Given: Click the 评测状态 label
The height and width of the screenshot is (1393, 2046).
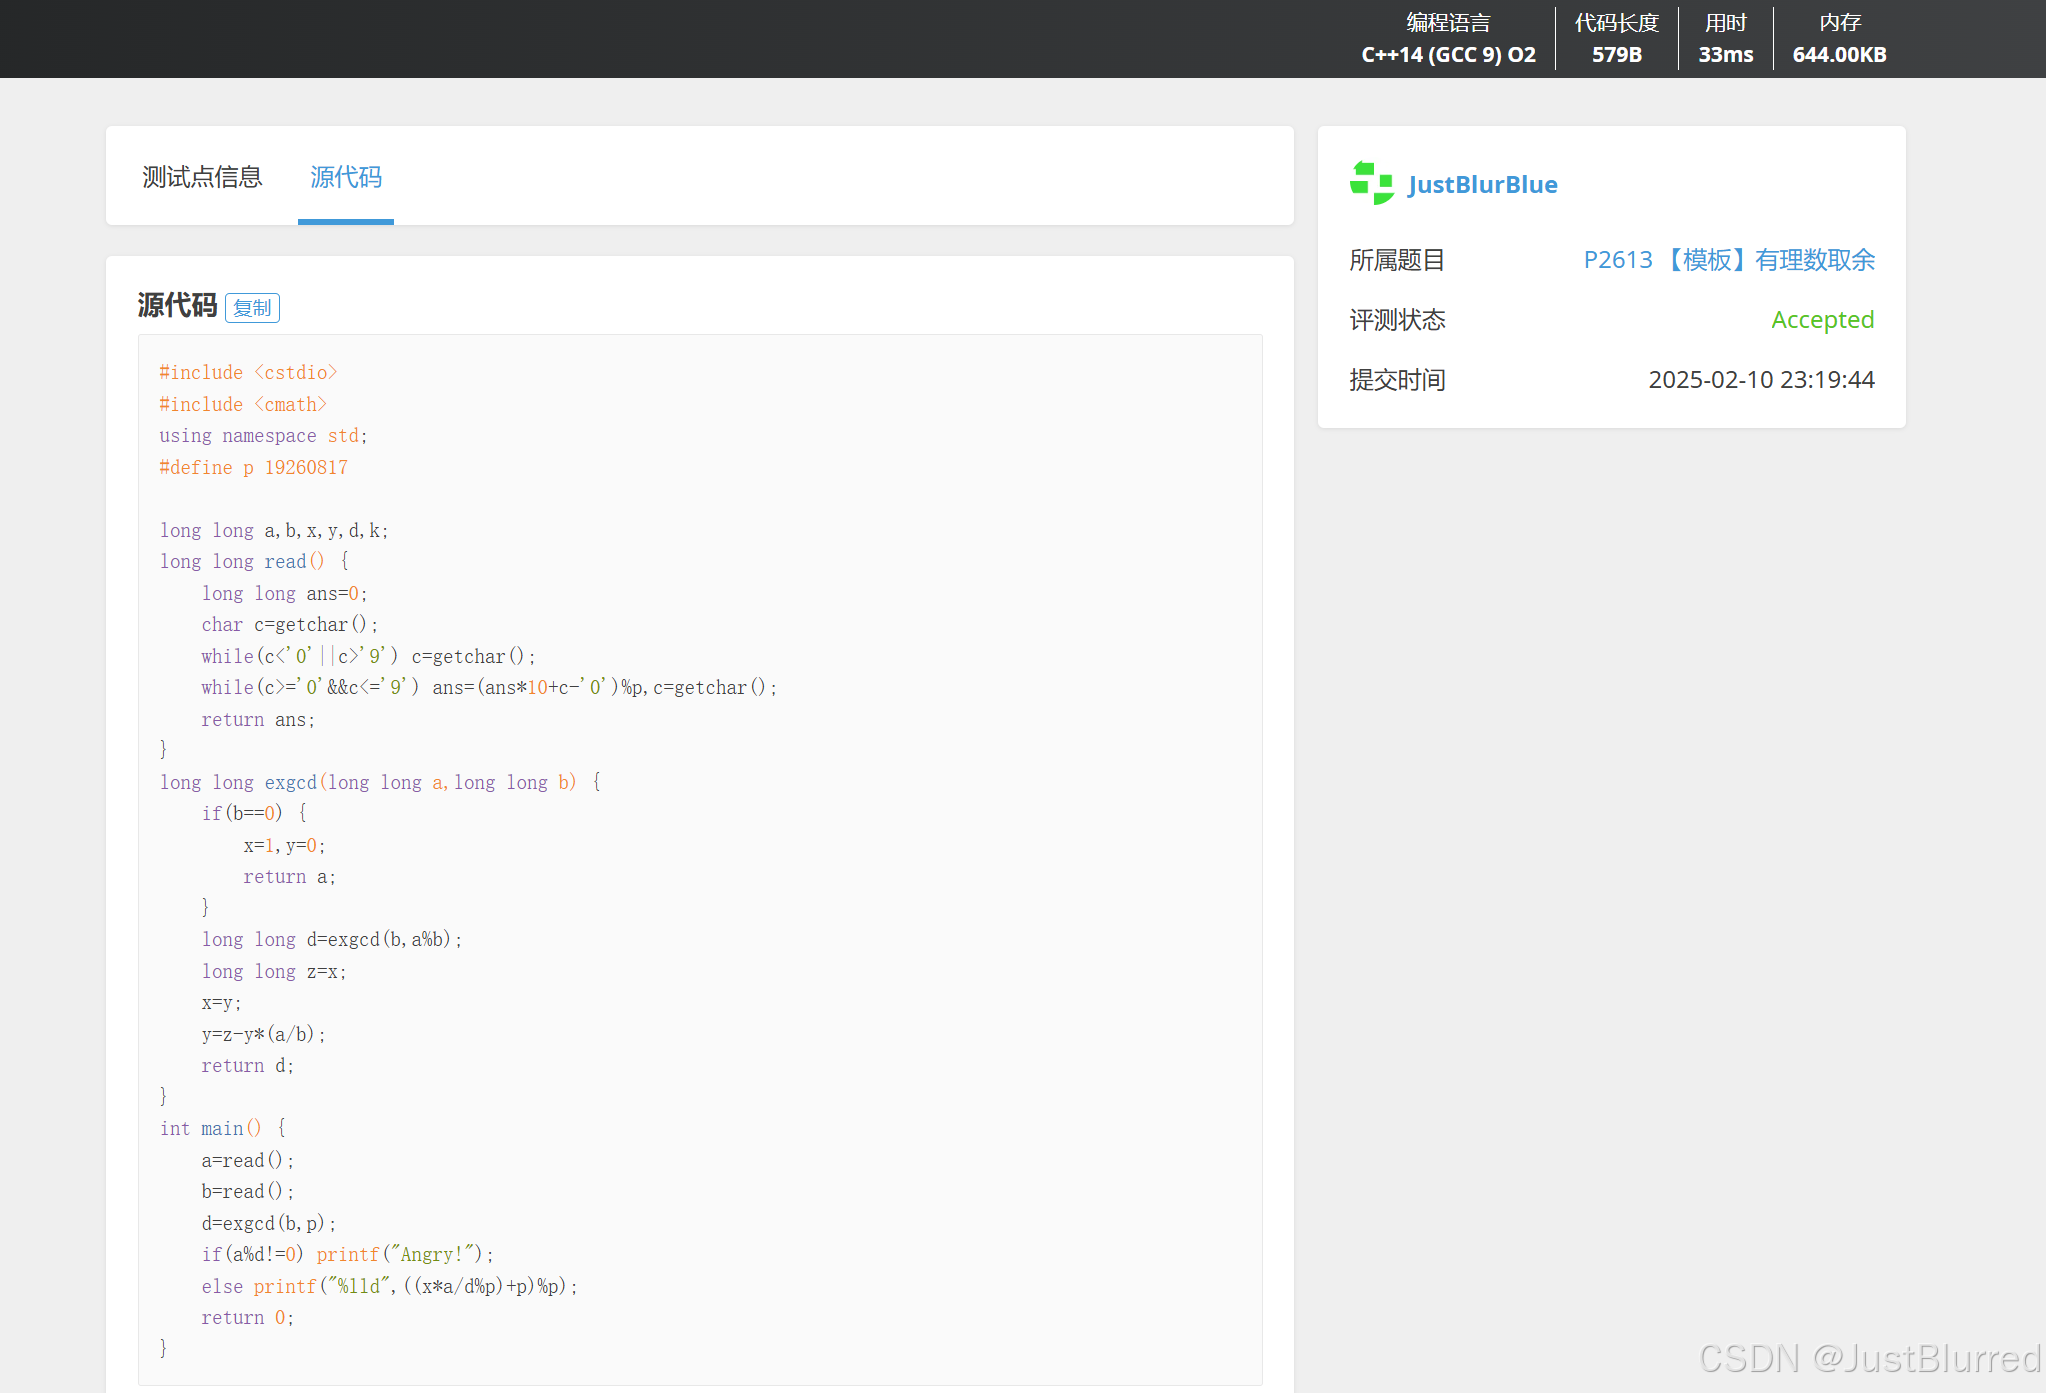Looking at the screenshot, I should click(x=1397, y=320).
